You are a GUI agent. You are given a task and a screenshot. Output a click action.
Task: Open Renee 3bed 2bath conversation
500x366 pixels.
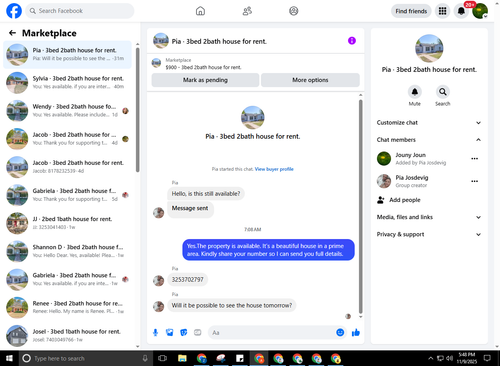[x=68, y=307]
